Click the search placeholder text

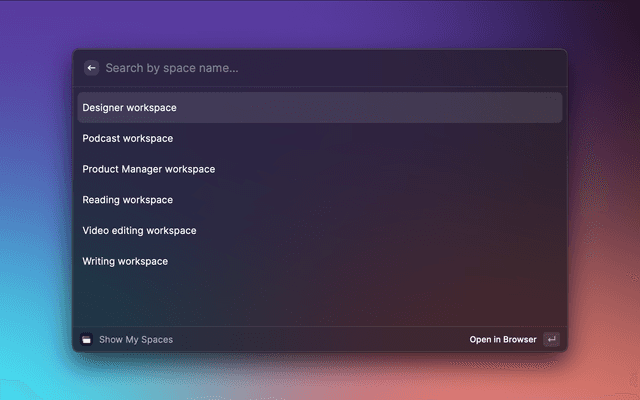[x=172, y=68]
